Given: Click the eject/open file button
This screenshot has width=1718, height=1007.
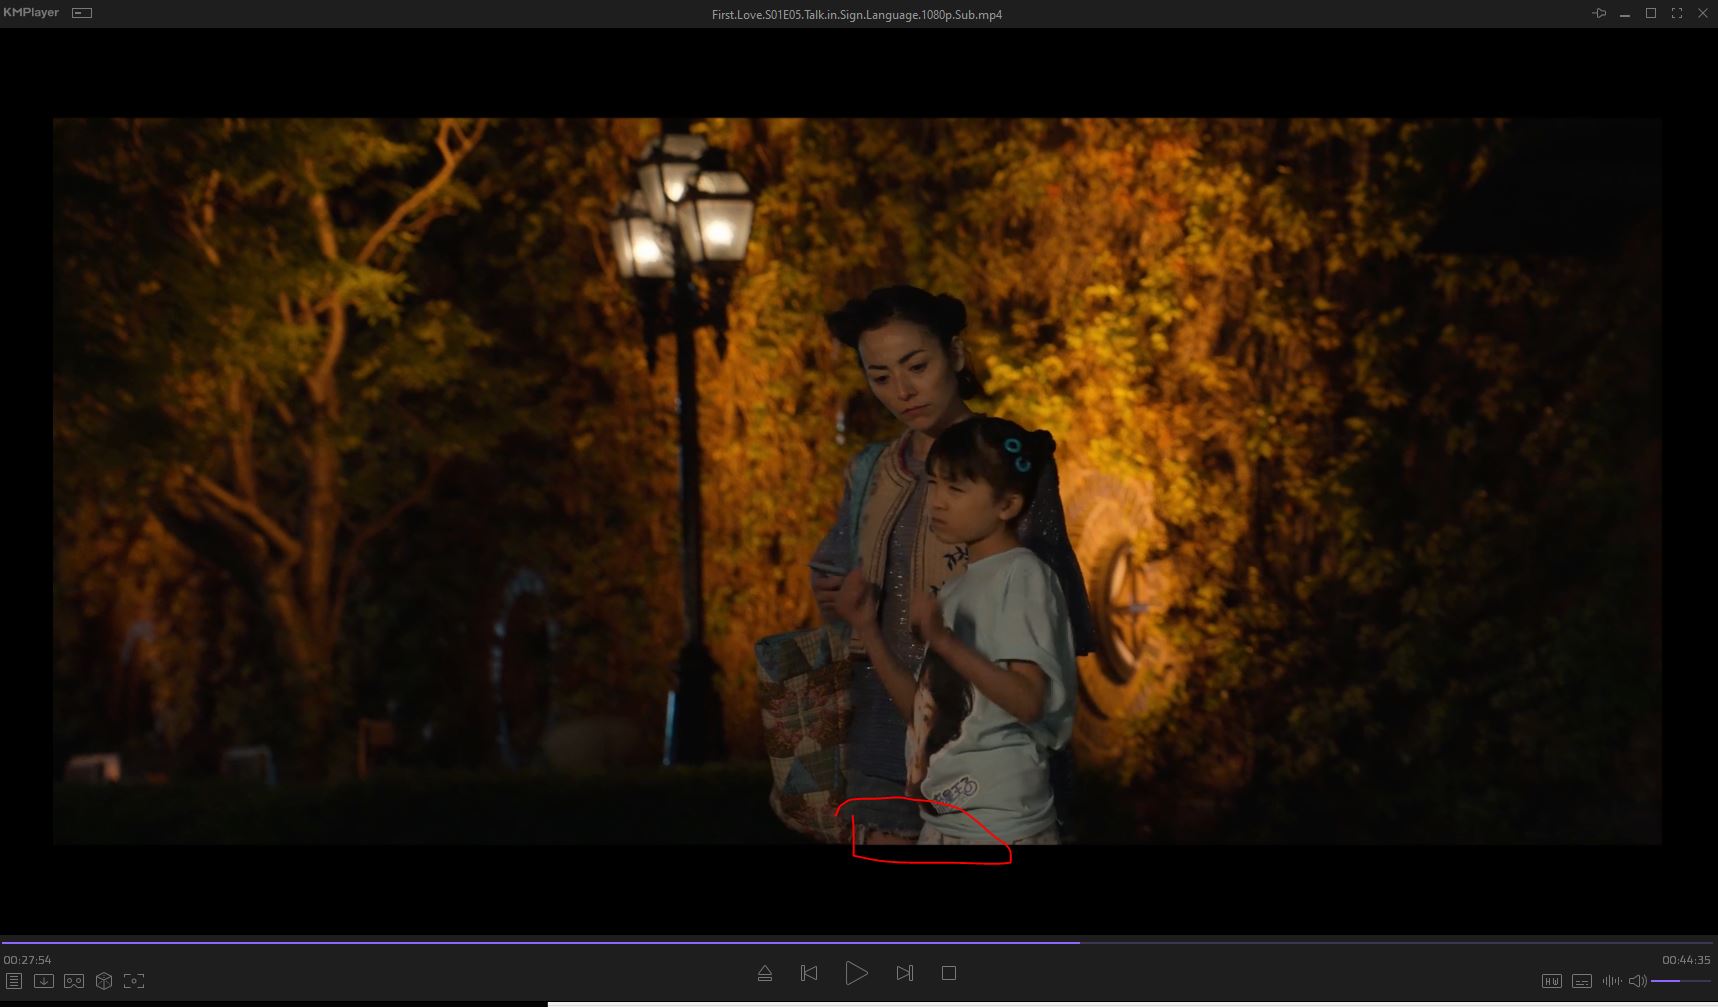Looking at the screenshot, I should click(765, 973).
